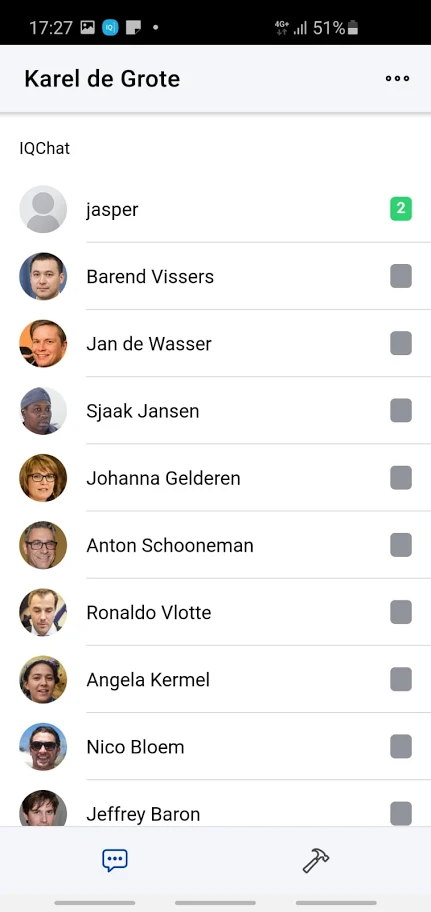Tap the gray status square for Barend Vissers
The height and width of the screenshot is (912, 431).
click(x=401, y=276)
